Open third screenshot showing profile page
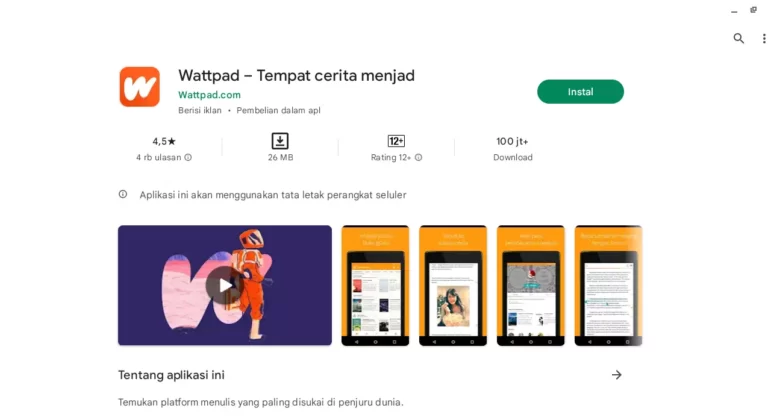Viewport: 768px width, 420px height. point(530,285)
